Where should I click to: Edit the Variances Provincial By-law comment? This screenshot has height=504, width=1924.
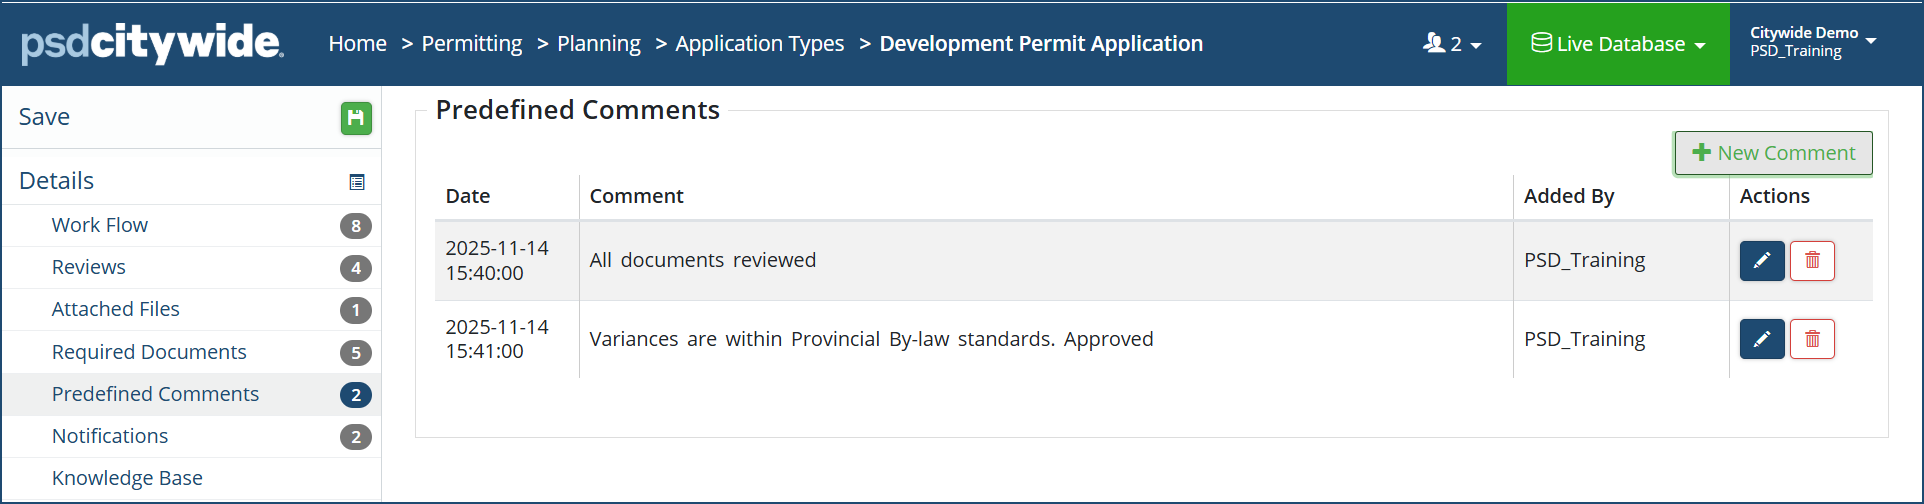pyautogui.click(x=1761, y=339)
